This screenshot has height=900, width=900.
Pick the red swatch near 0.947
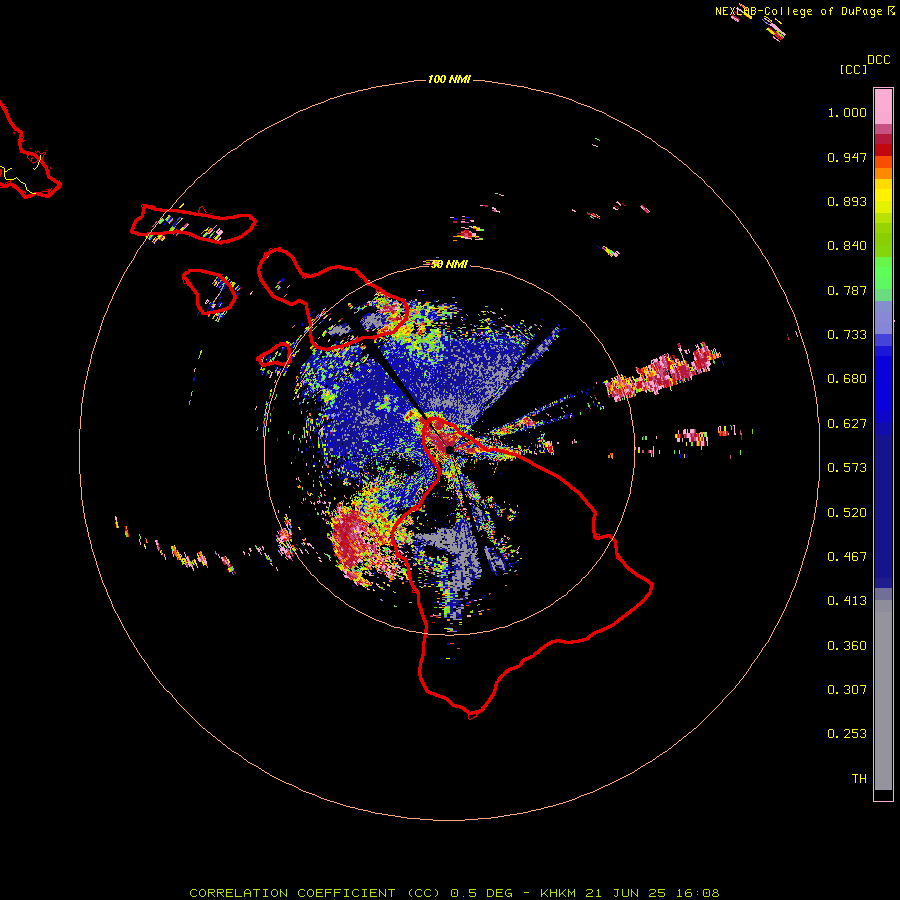pos(883,149)
